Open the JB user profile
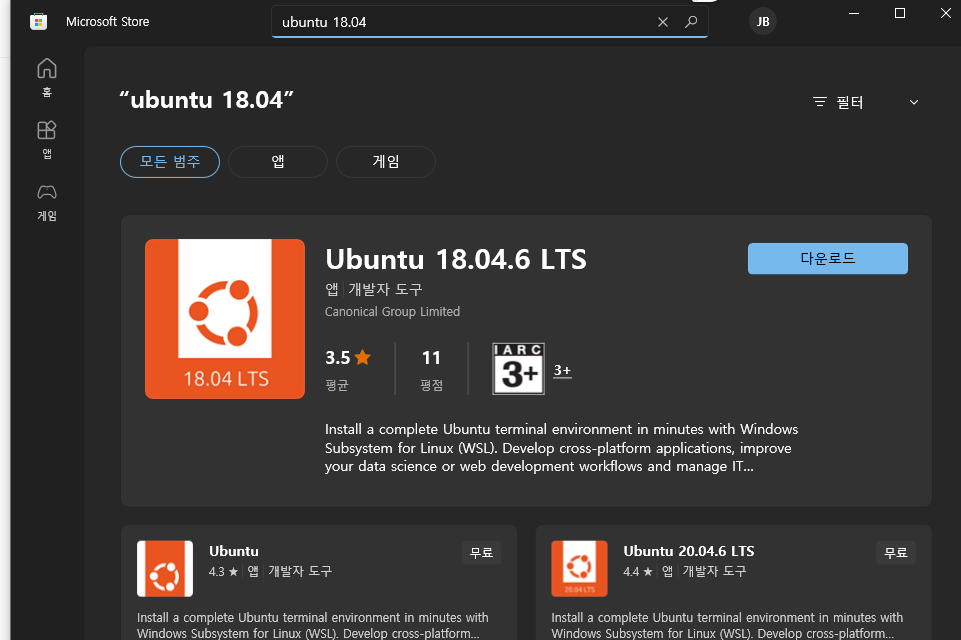The width and height of the screenshot is (961, 640). click(762, 22)
